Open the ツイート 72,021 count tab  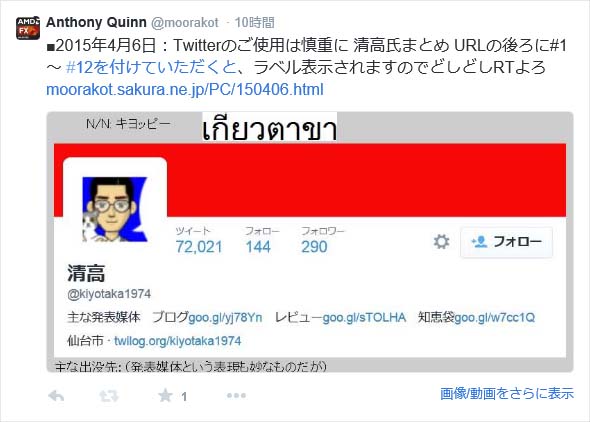199,240
